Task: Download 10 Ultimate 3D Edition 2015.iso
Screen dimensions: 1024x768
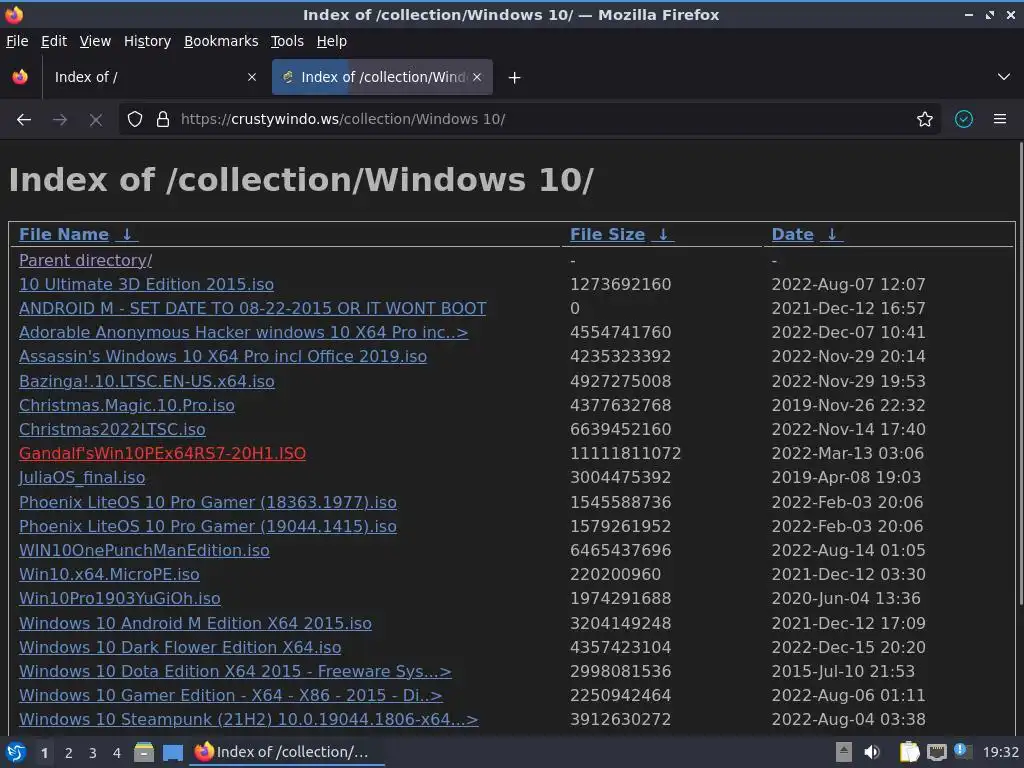Action: pos(146,285)
